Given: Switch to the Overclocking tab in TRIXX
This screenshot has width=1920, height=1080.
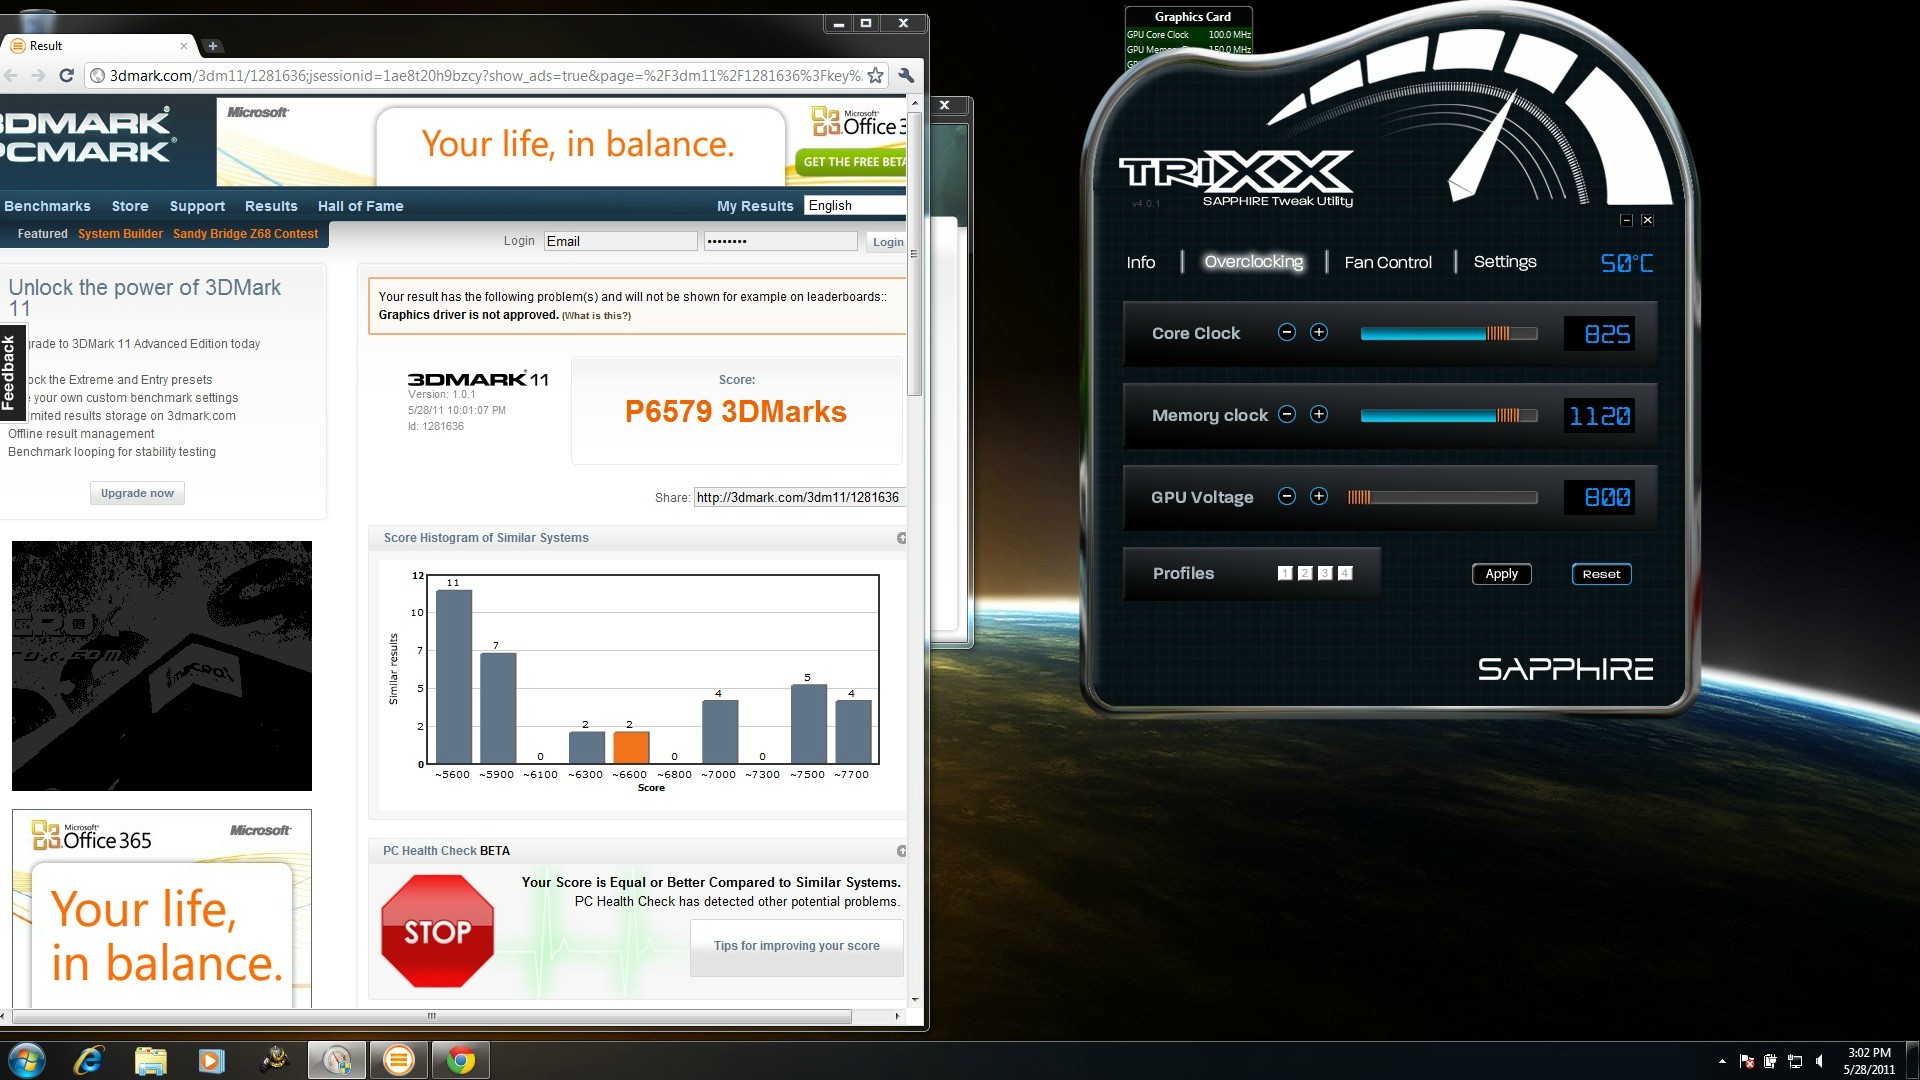Looking at the screenshot, I should 1254,262.
